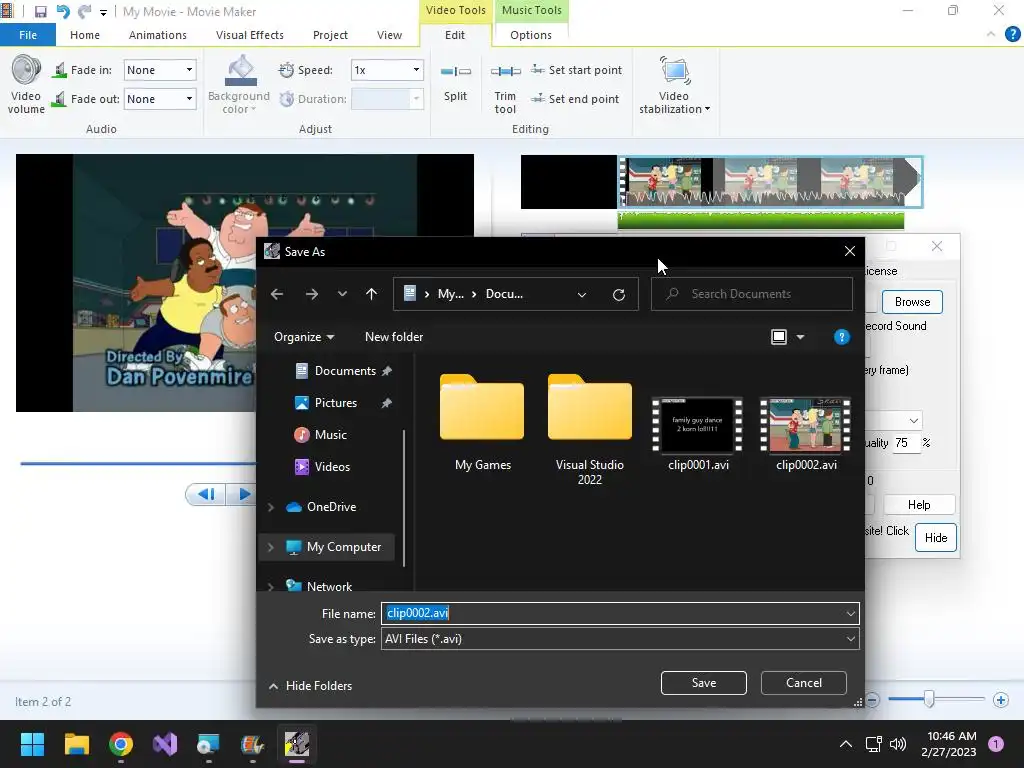This screenshot has height=768, width=1024.
Task: Click Help in the background dialog
Action: point(919,505)
